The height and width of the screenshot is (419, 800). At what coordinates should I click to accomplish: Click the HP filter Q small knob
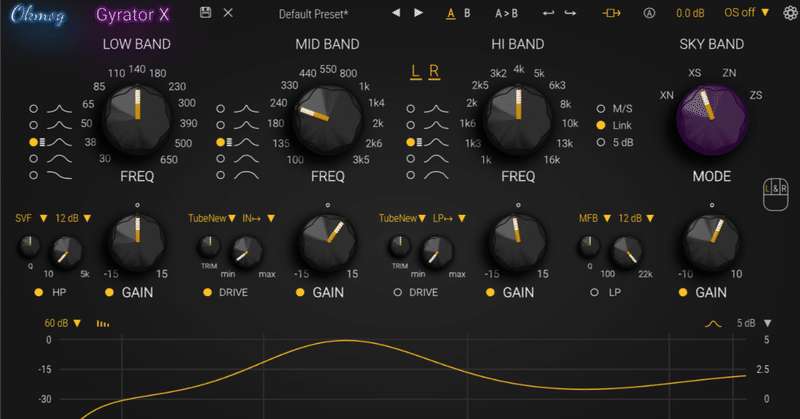coord(30,246)
